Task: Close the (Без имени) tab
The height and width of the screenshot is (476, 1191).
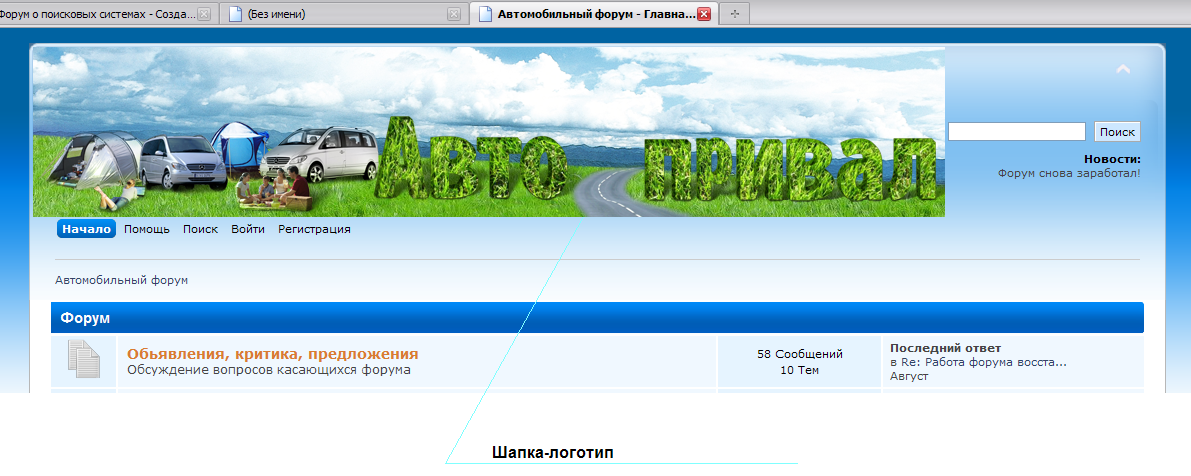Action: click(x=453, y=14)
